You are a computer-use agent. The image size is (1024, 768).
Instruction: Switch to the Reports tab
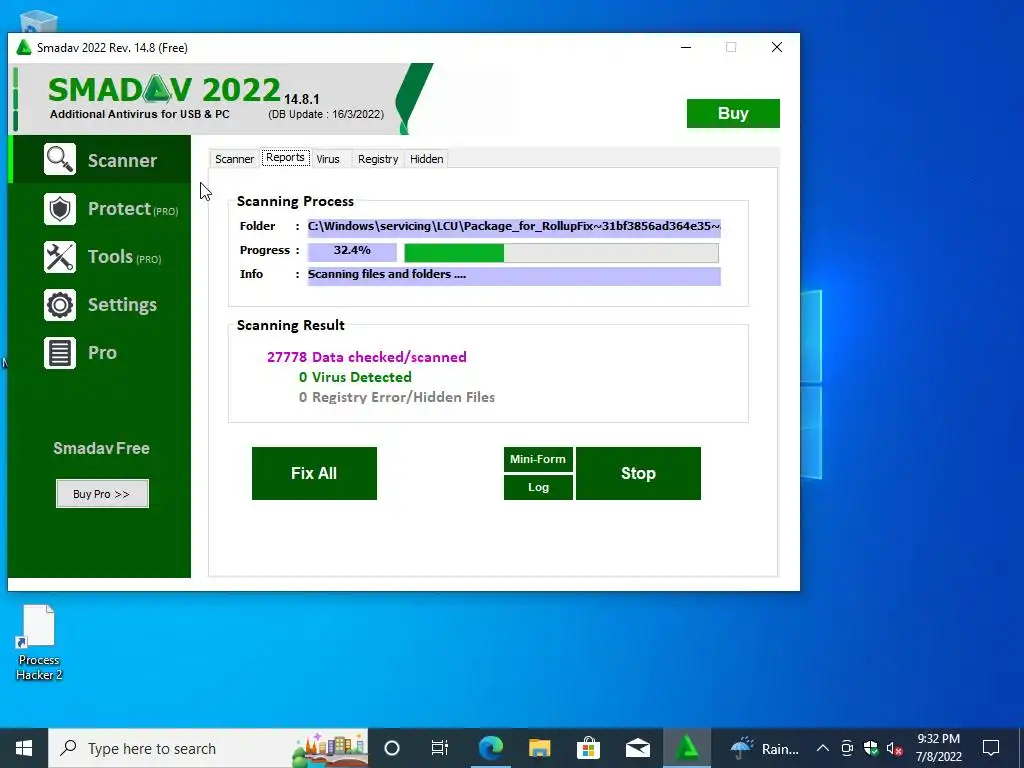coord(285,157)
